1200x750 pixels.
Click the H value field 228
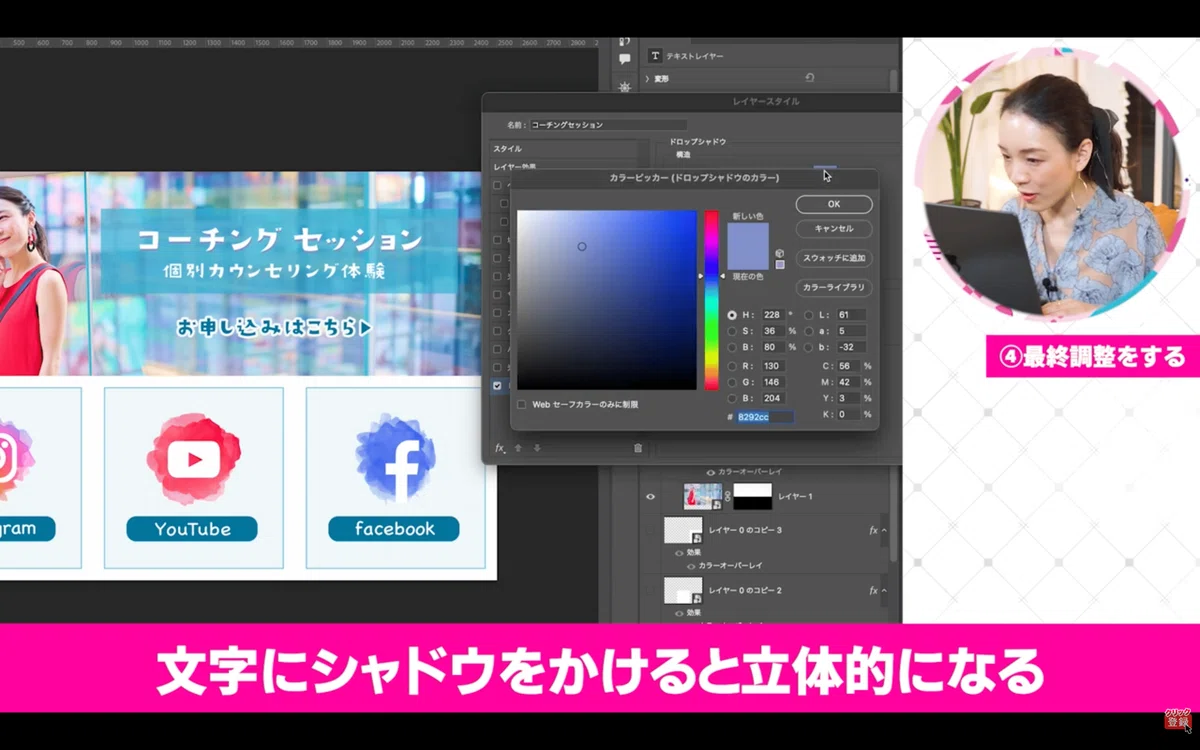(x=773, y=315)
